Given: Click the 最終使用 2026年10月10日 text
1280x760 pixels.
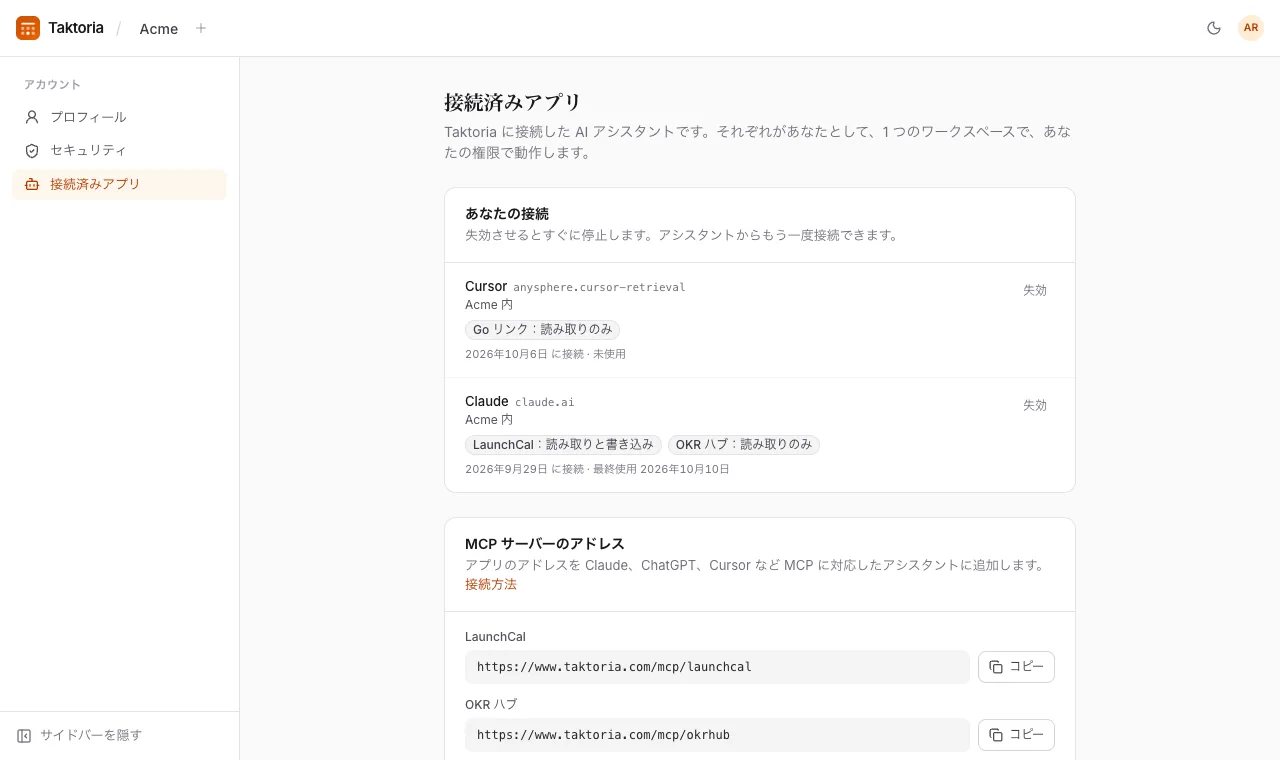Looking at the screenshot, I should click(x=661, y=469).
